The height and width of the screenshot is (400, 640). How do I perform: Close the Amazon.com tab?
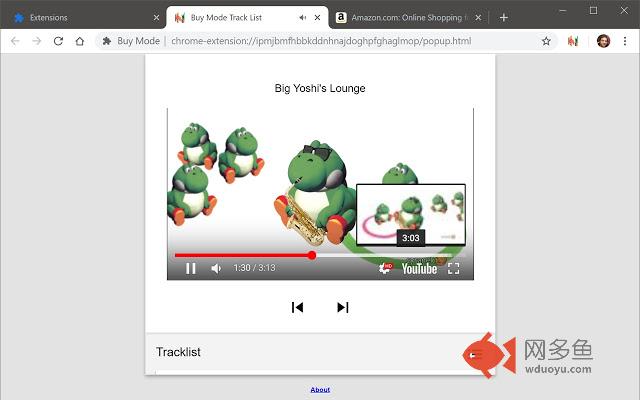pos(478,18)
